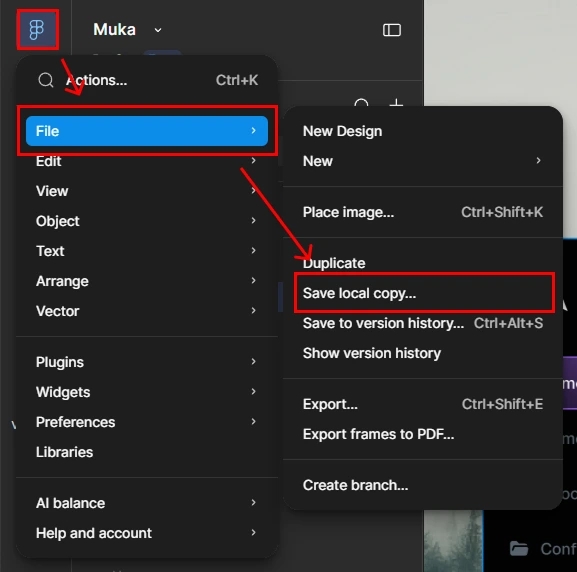577x572 pixels.
Task: Open the AI balance submenu
Action: click(x=147, y=503)
